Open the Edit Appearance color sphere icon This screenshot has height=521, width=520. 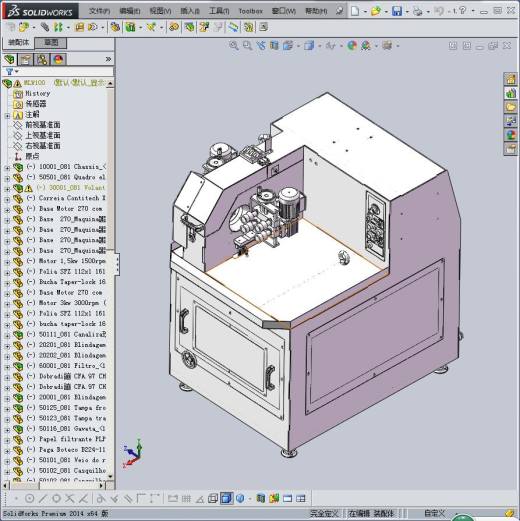(352, 46)
